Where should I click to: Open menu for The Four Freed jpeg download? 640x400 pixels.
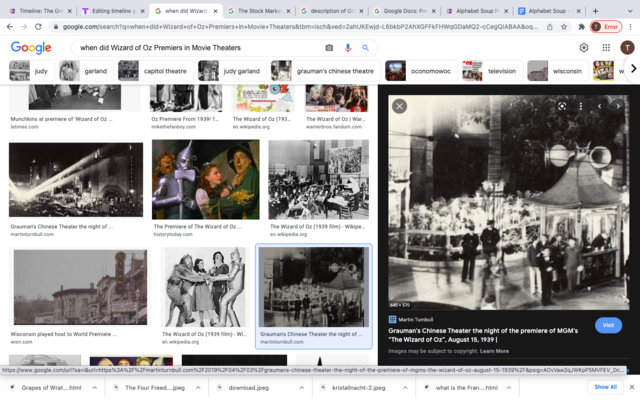[198, 388]
